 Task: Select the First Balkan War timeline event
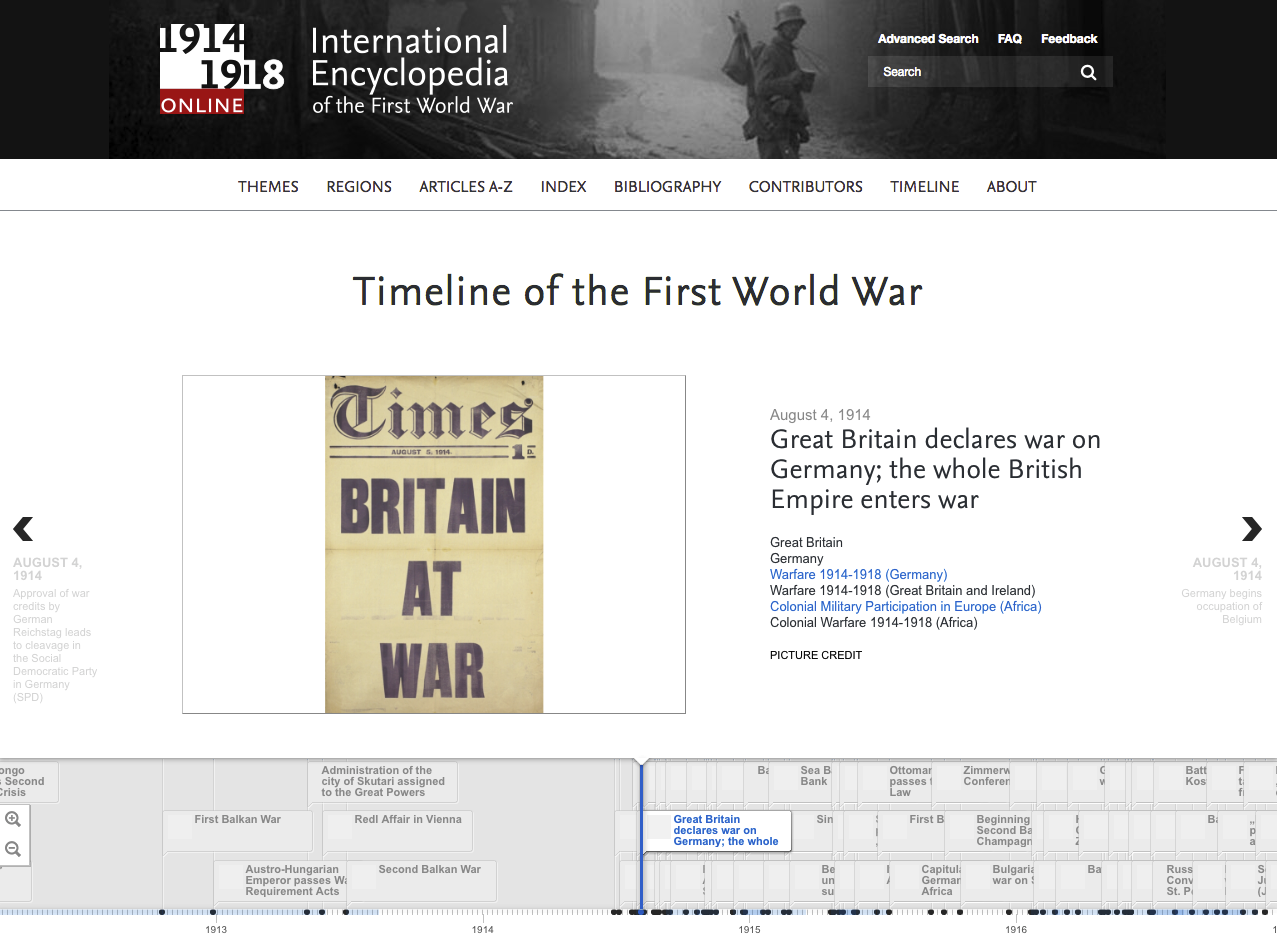click(x=238, y=830)
